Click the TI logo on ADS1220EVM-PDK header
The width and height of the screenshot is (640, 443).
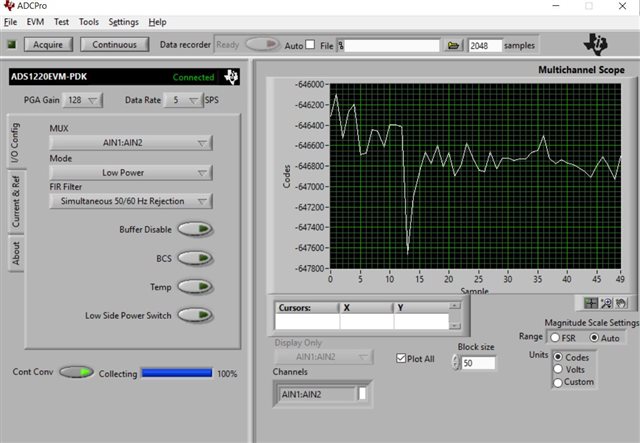[x=231, y=76]
